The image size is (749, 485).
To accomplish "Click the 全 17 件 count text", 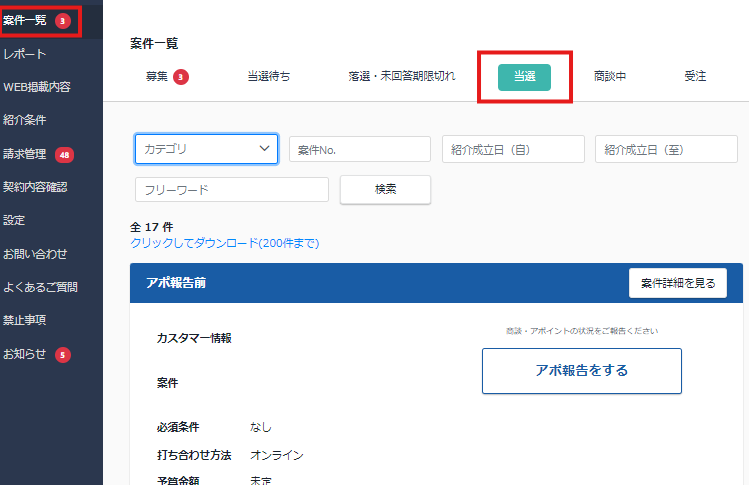I will pos(152,227).
